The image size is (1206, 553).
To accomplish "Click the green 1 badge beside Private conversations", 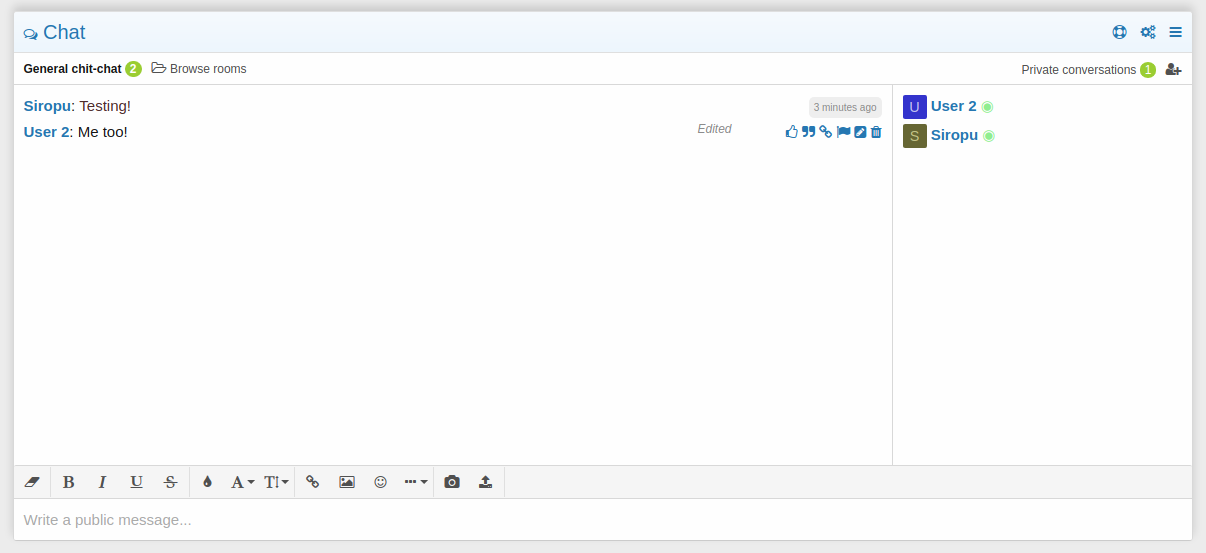I will pyautogui.click(x=1148, y=70).
